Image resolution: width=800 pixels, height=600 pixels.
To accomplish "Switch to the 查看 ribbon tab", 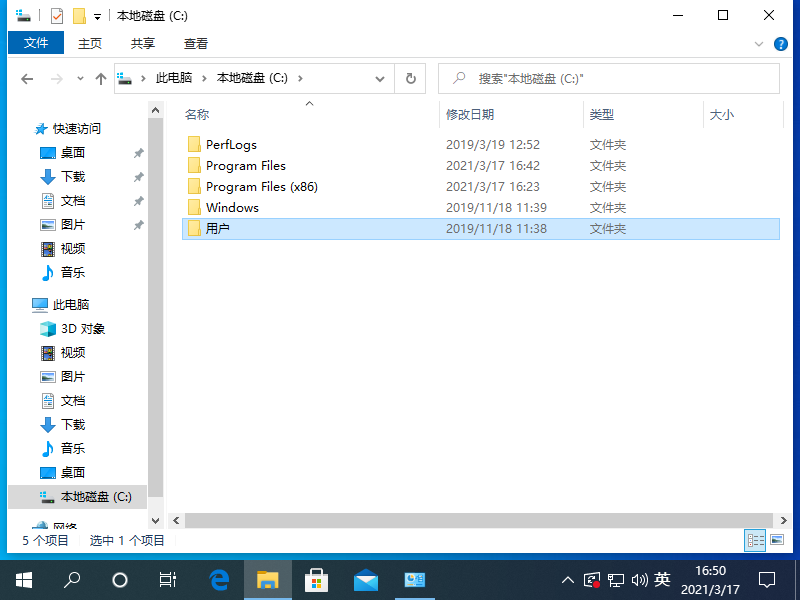I will pyautogui.click(x=194, y=43).
